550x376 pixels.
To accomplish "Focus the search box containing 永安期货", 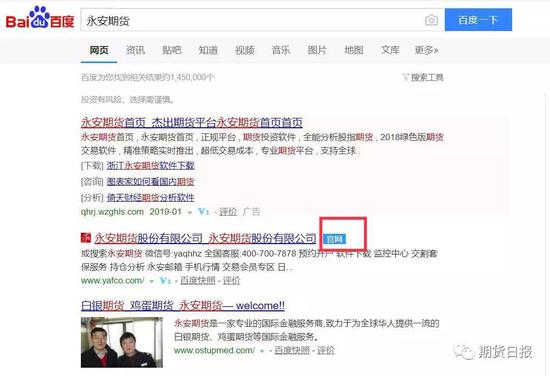I will tap(252, 20).
